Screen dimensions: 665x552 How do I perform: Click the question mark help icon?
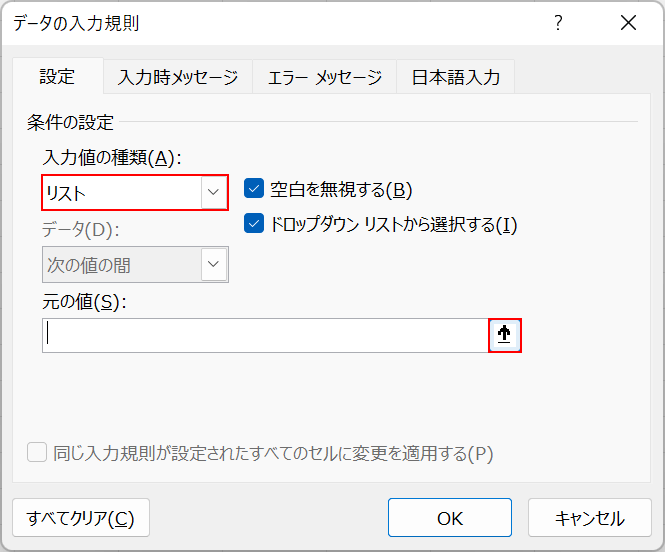[x=559, y=23]
